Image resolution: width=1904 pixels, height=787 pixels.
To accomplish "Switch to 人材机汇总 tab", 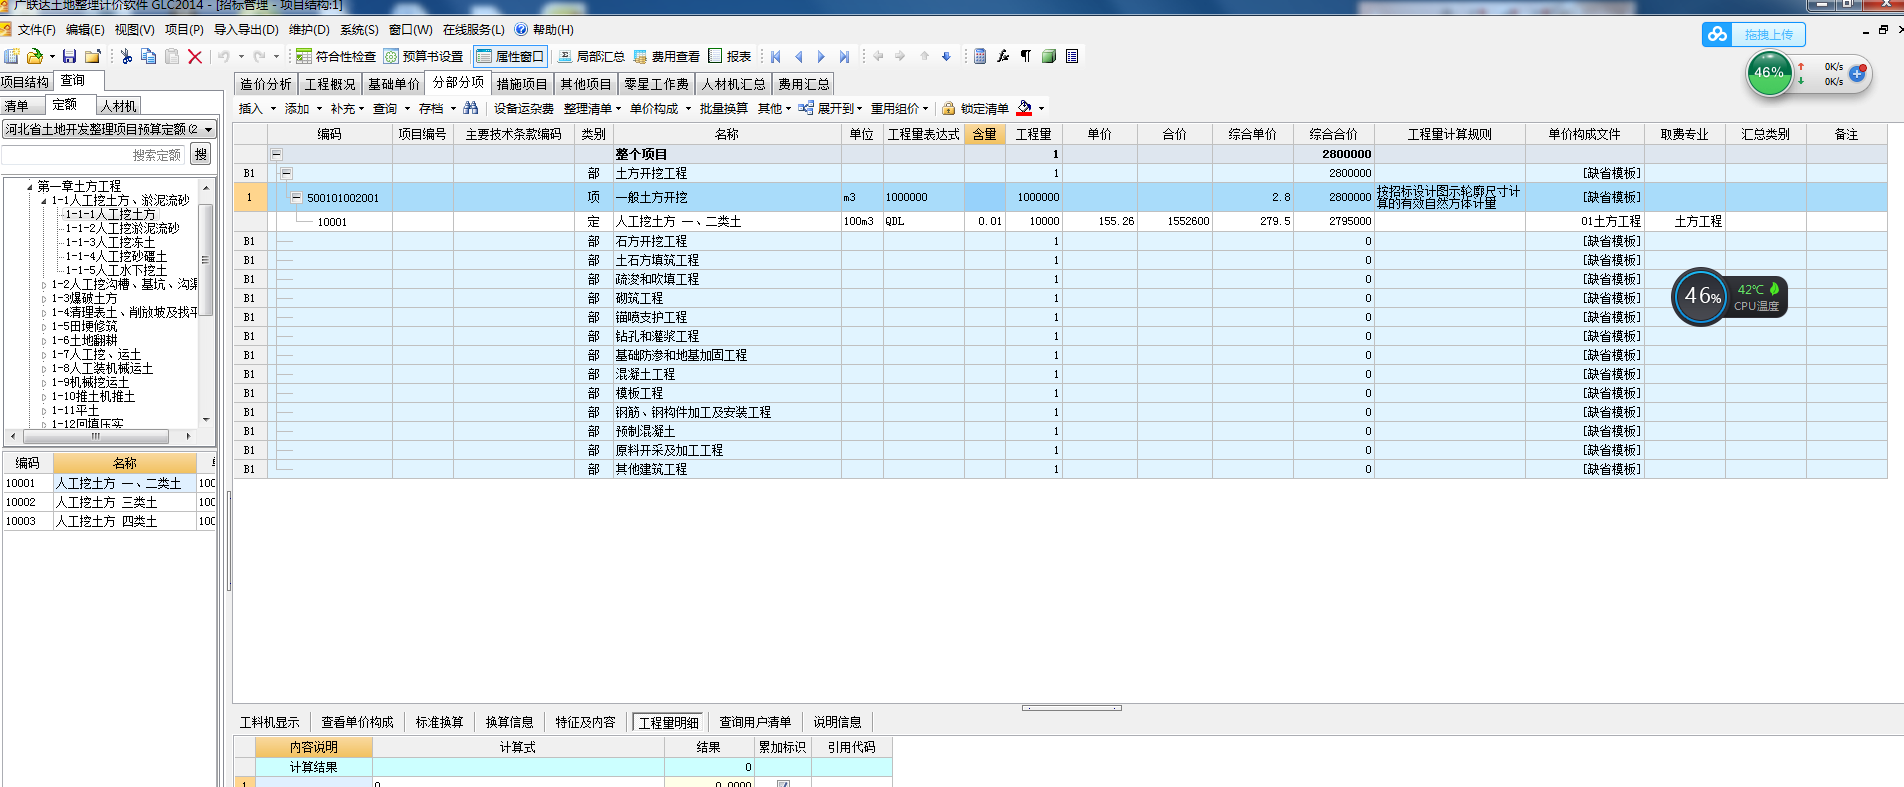I will (x=733, y=84).
